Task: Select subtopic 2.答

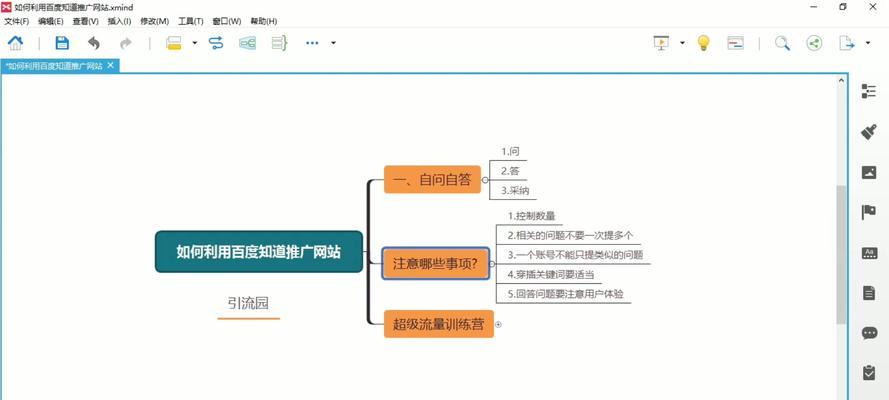Action: point(511,171)
